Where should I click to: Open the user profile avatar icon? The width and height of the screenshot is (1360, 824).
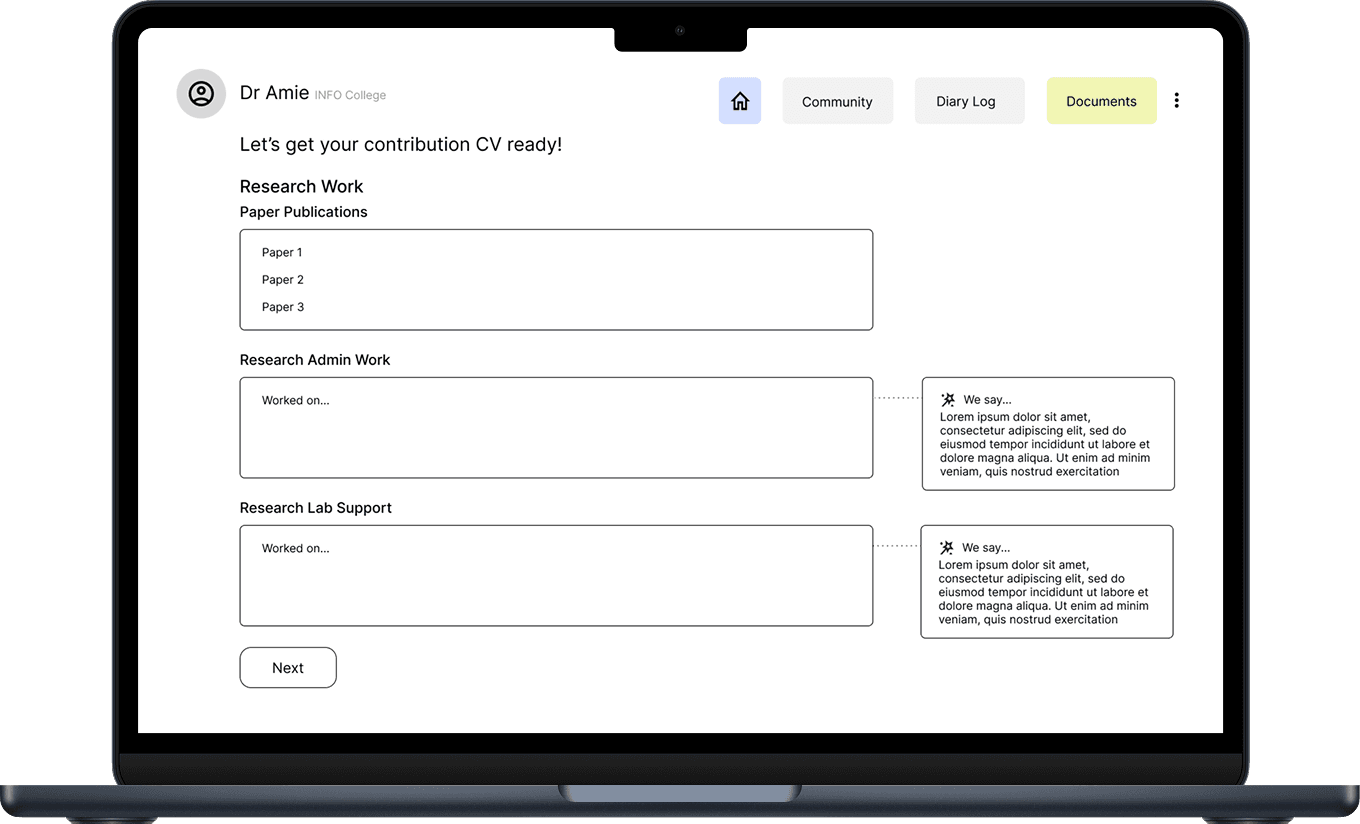(201, 93)
